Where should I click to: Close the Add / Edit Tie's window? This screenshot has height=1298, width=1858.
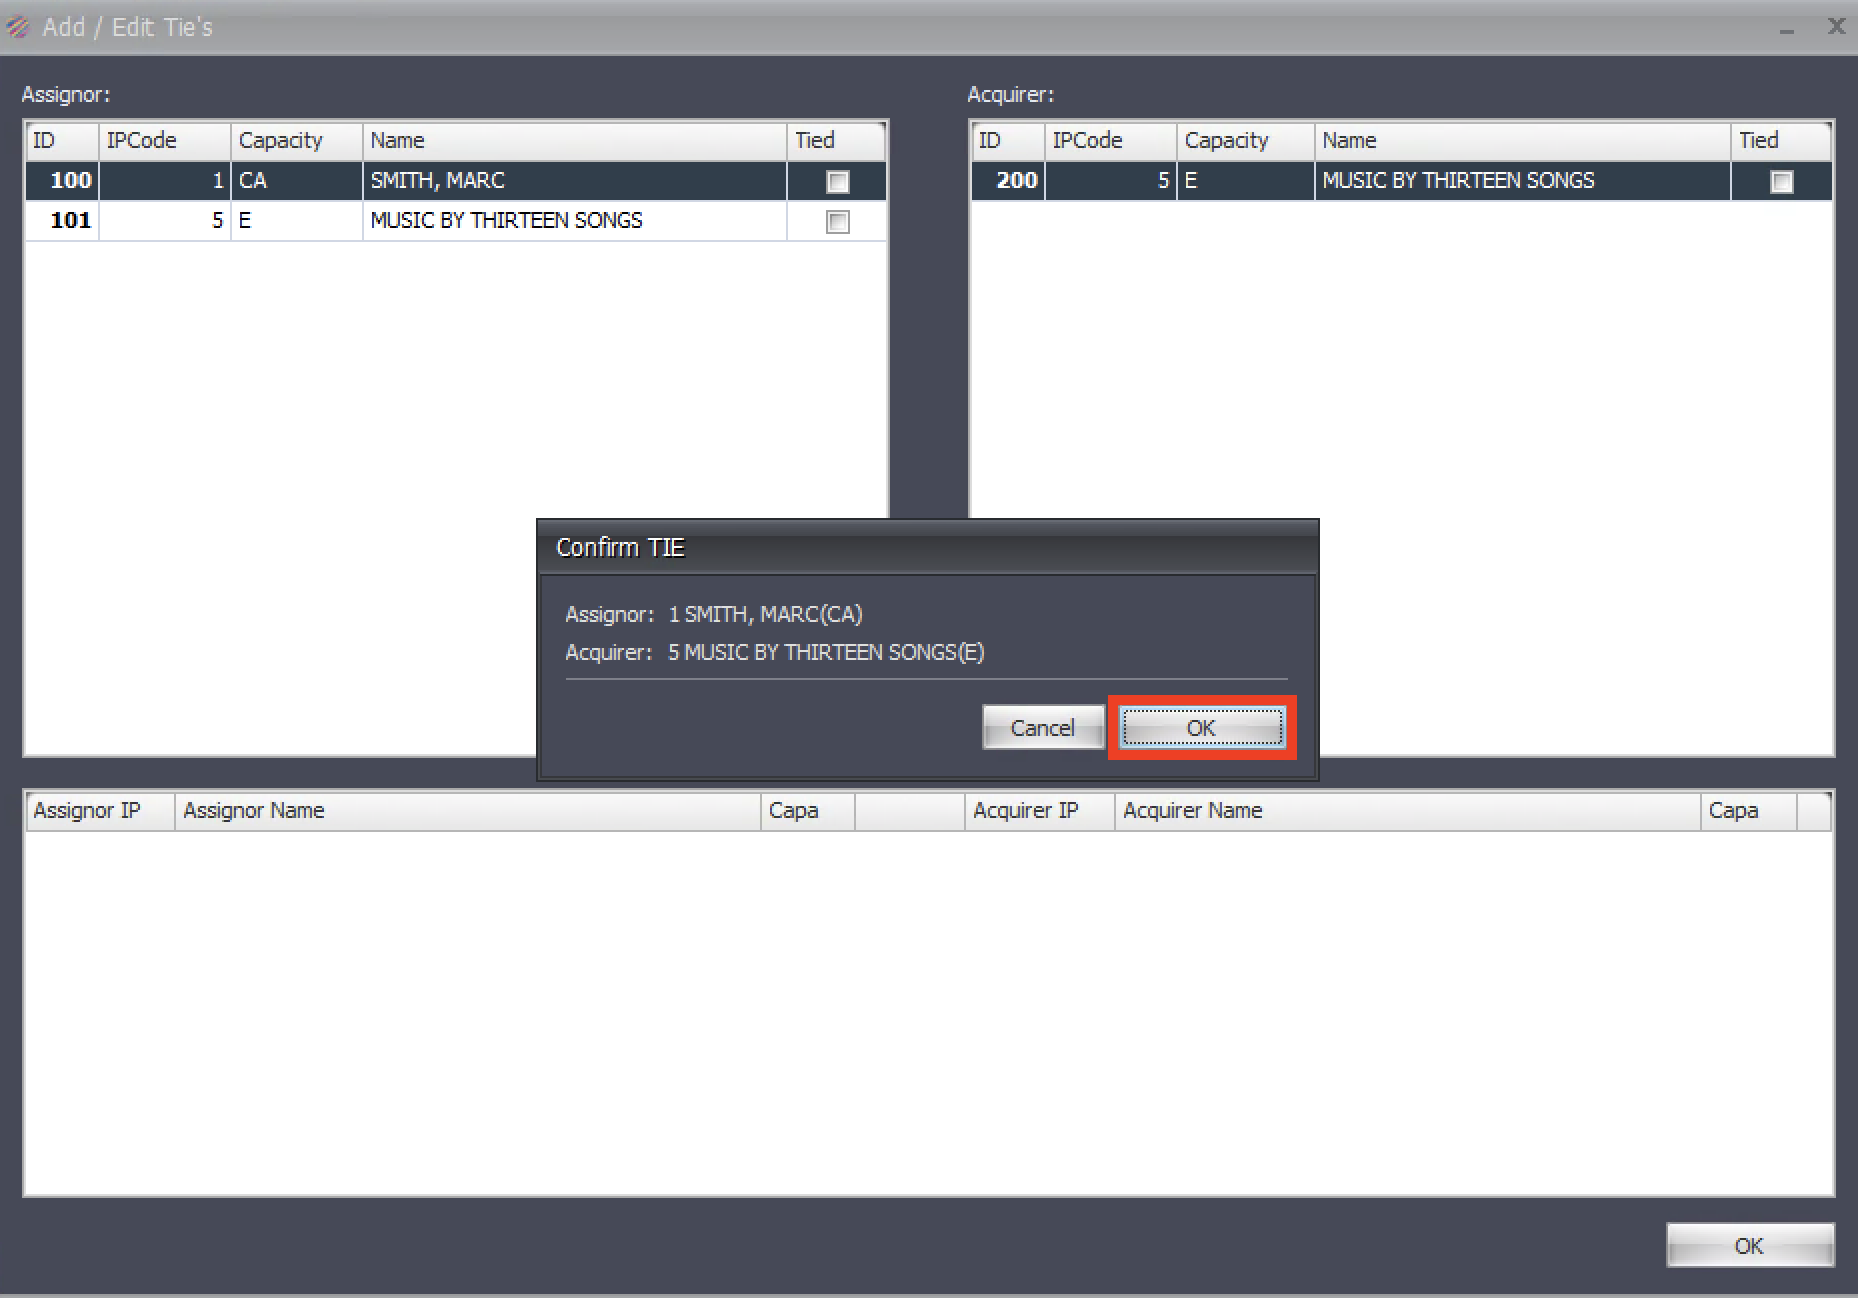(x=1836, y=27)
